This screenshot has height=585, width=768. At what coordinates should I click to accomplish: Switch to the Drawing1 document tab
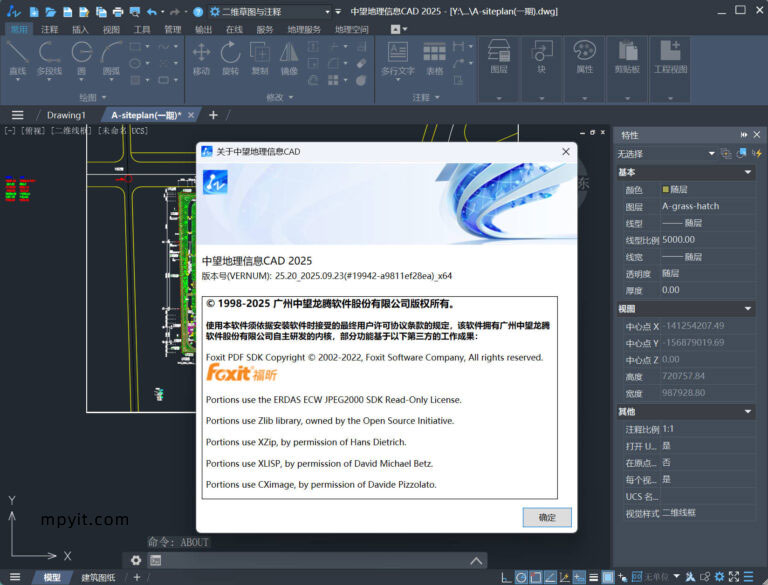pyautogui.click(x=66, y=115)
